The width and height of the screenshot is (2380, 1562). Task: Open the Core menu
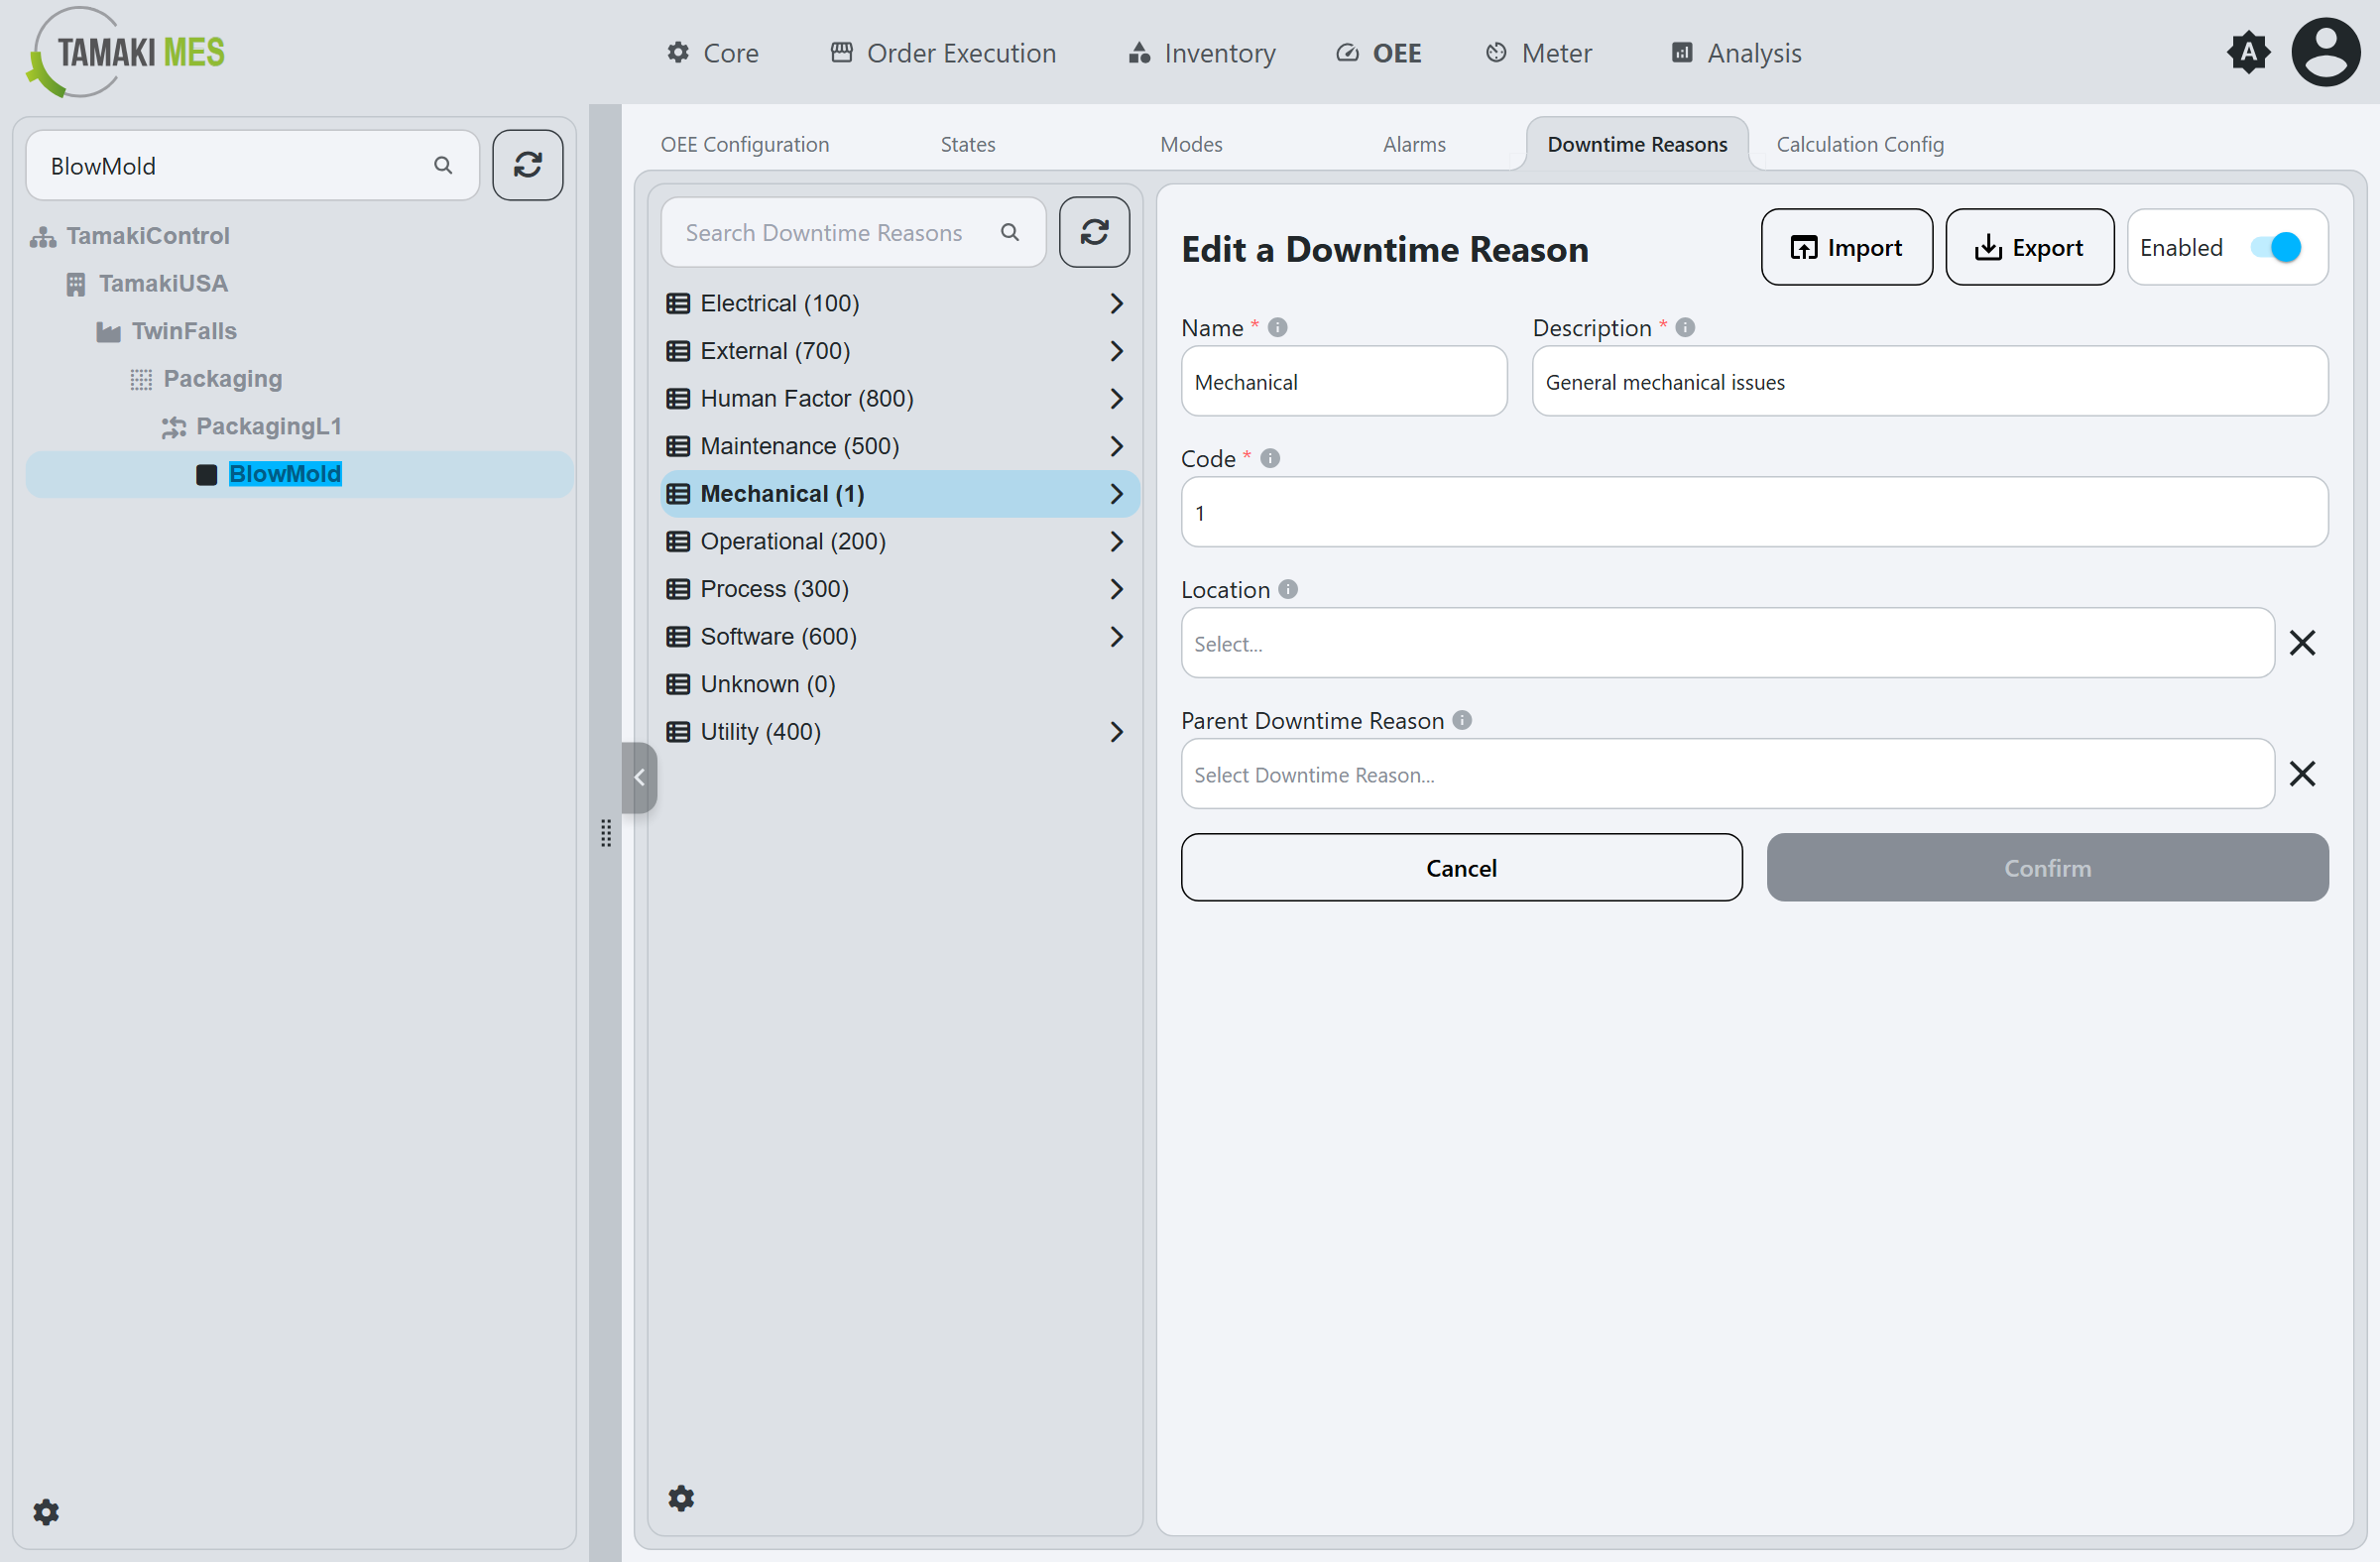coord(713,53)
